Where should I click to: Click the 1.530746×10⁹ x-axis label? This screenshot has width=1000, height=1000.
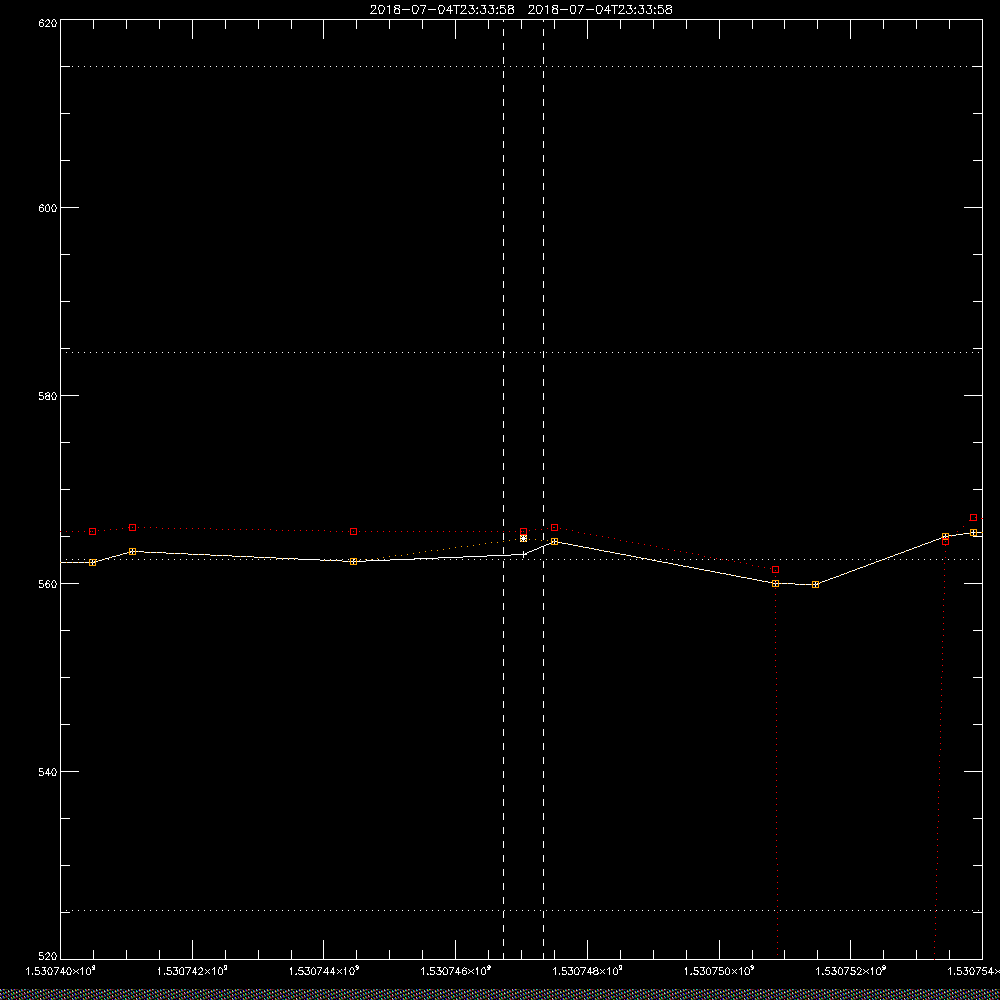tap(456, 971)
